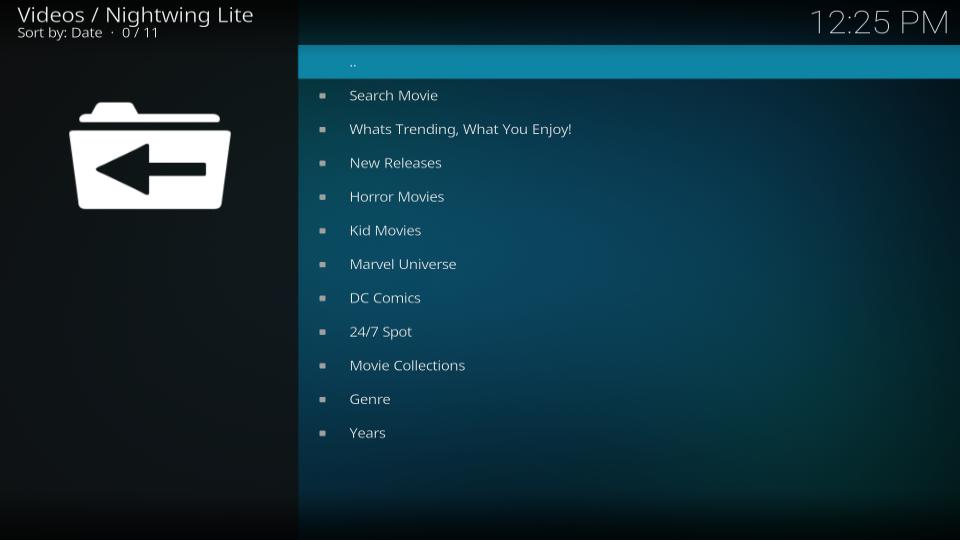Click the bullet icon beside Years
960x540 pixels.
click(323, 432)
